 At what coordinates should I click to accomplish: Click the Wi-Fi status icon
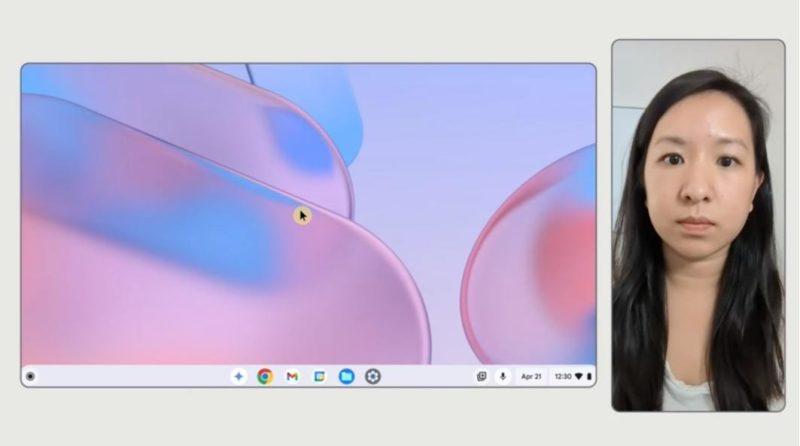point(579,377)
